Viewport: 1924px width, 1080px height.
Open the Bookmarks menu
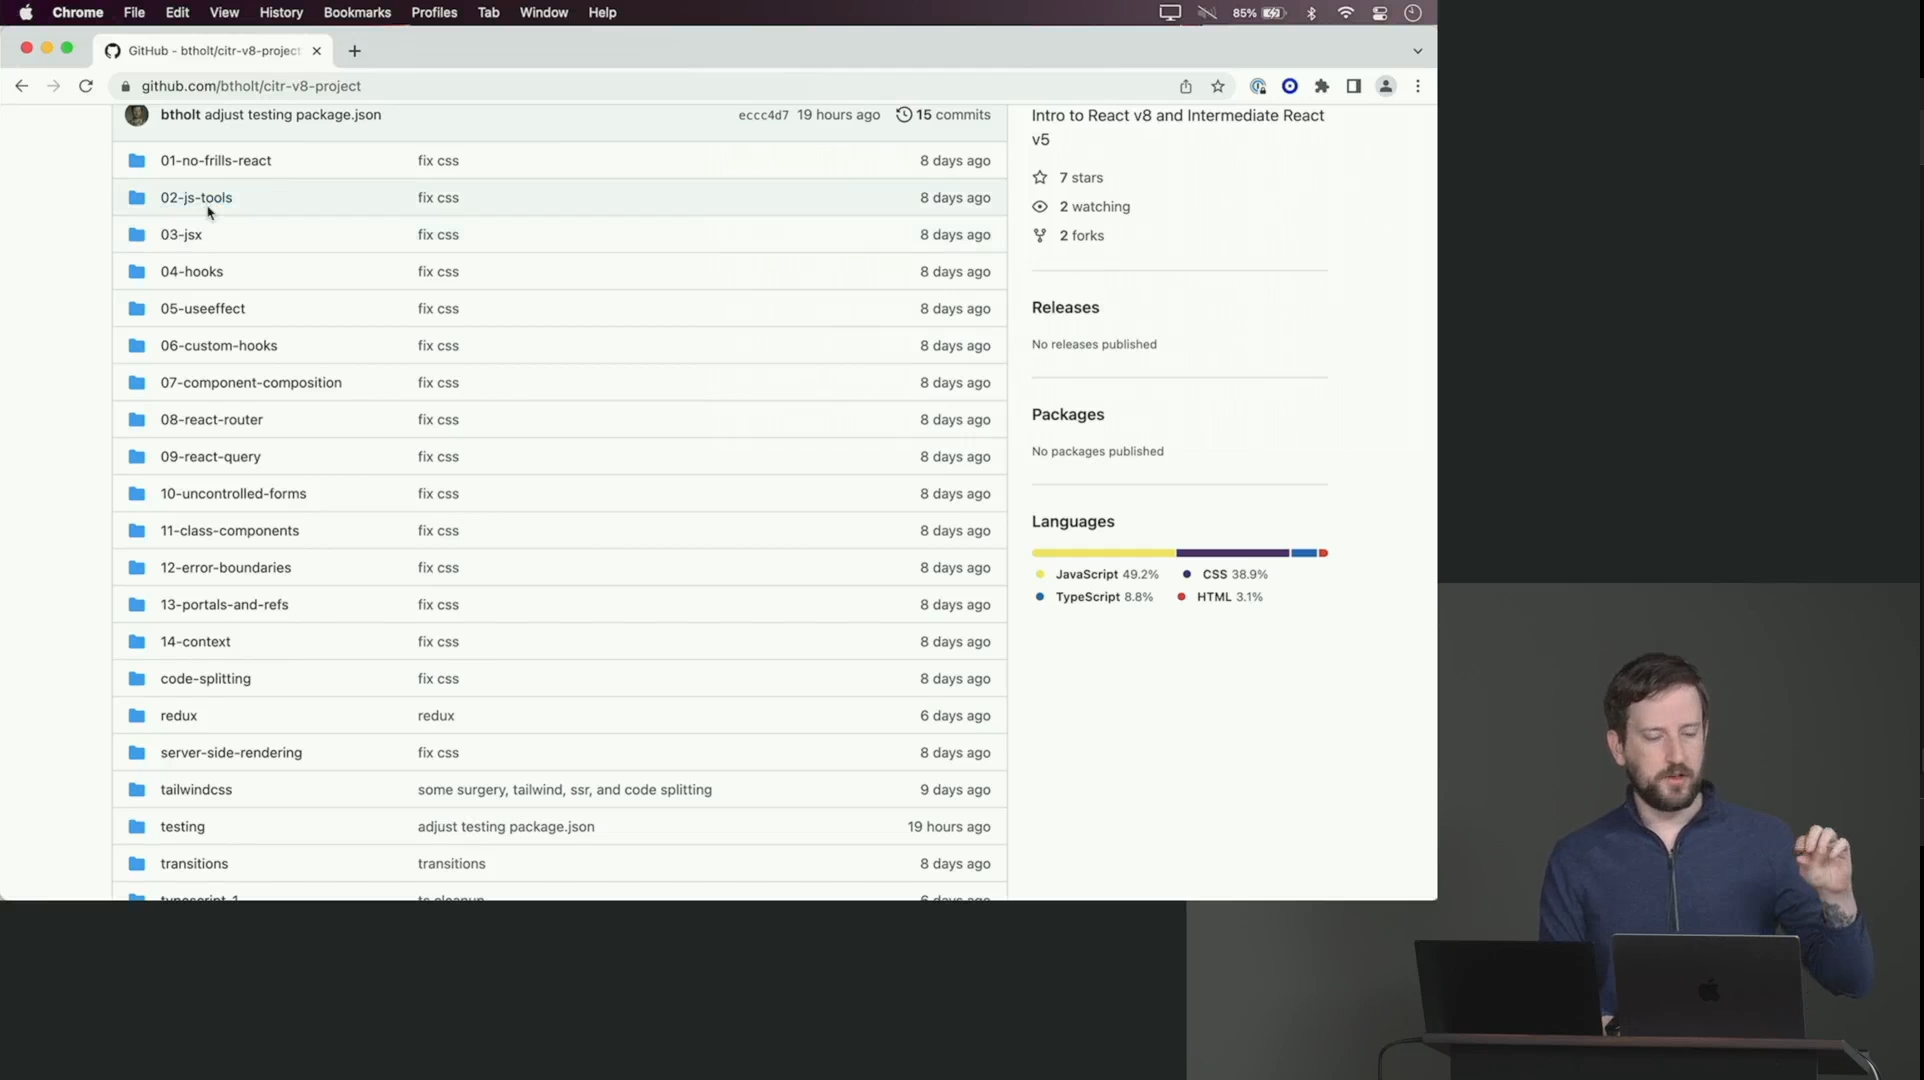click(357, 13)
